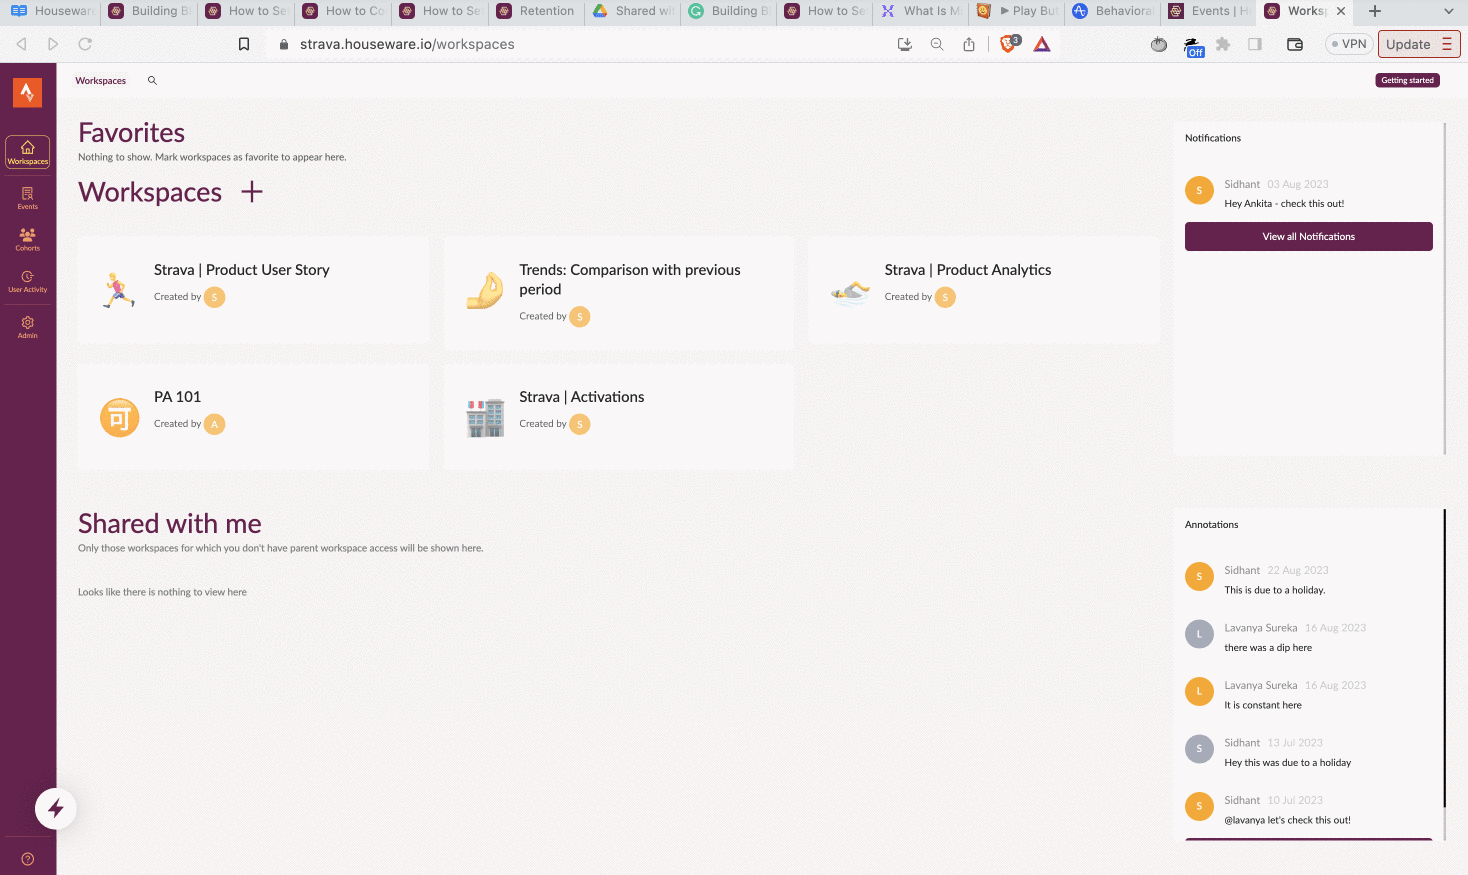The image size is (1468, 875).
Task: Open Admin settings in the sidebar
Action: tap(27, 327)
